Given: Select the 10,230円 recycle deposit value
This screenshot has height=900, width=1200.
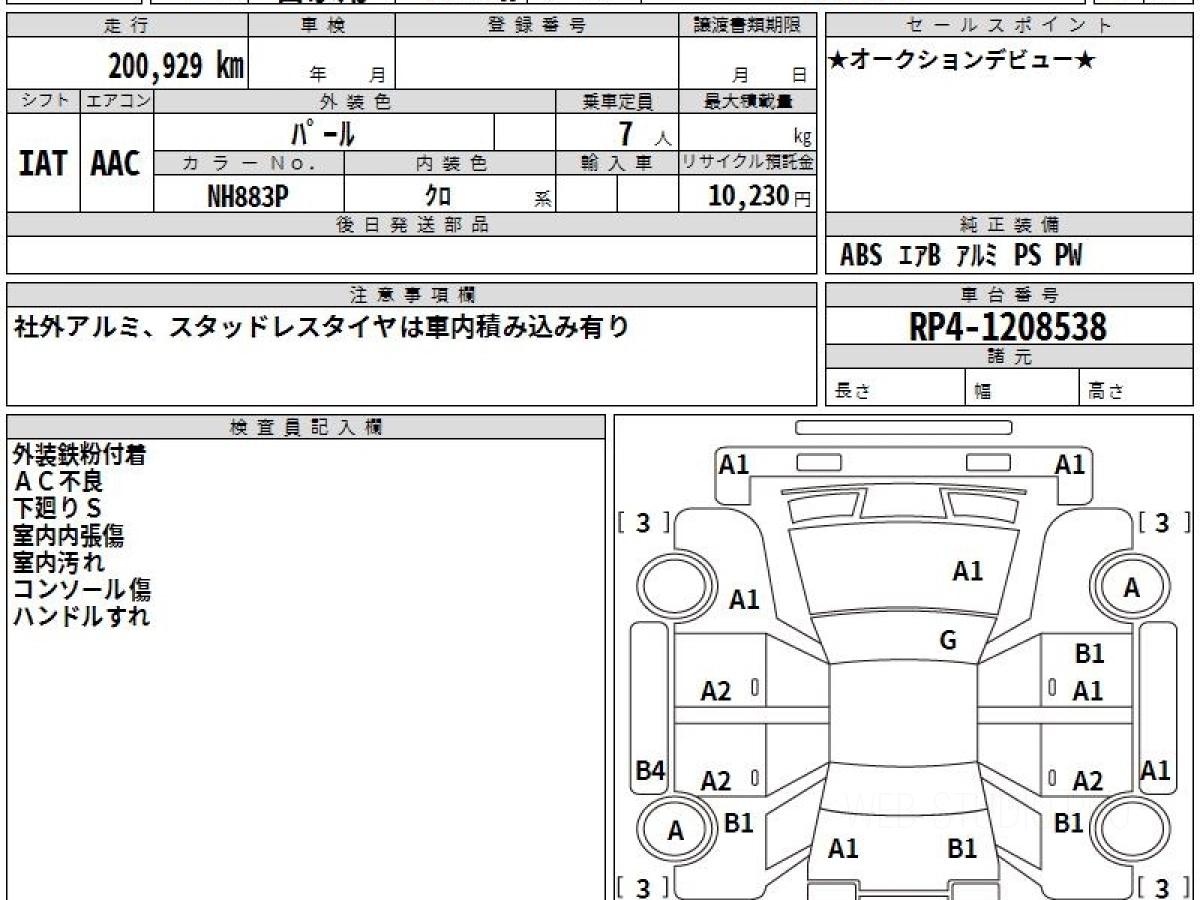Looking at the screenshot, I should pos(760,196).
